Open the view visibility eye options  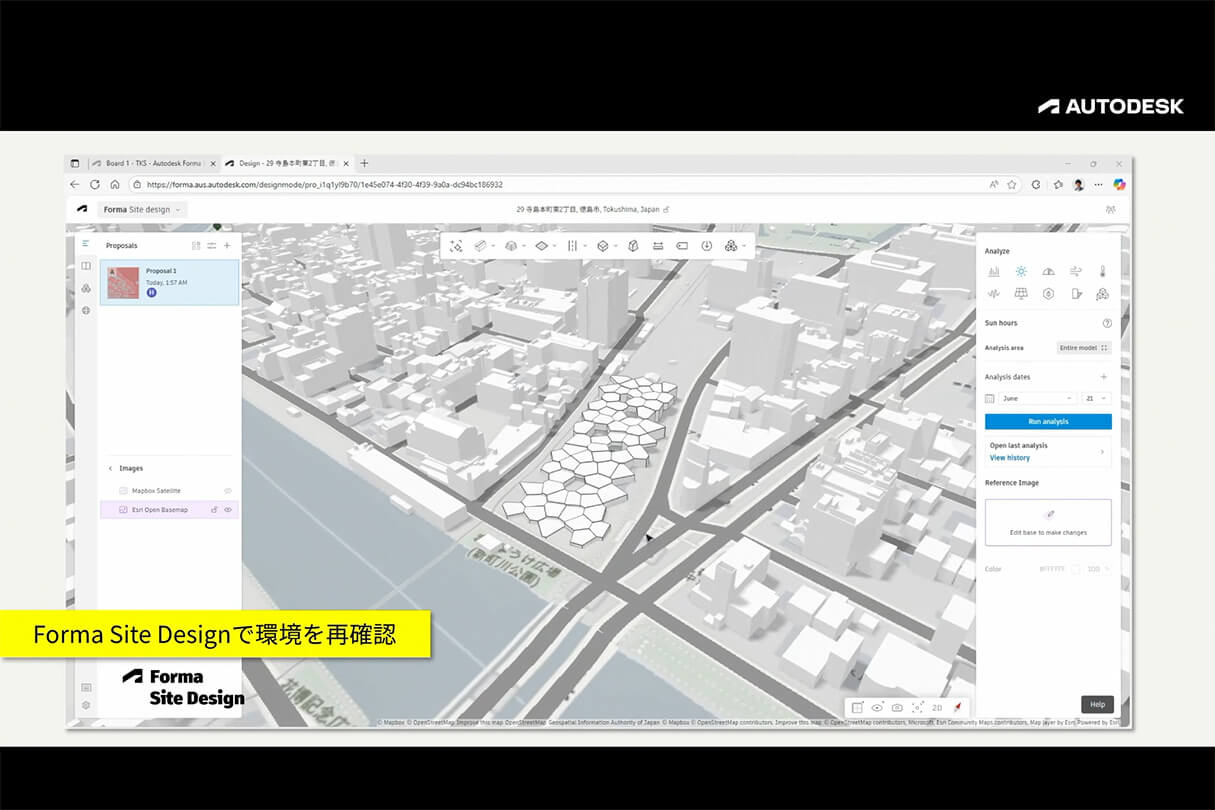[x=877, y=707]
